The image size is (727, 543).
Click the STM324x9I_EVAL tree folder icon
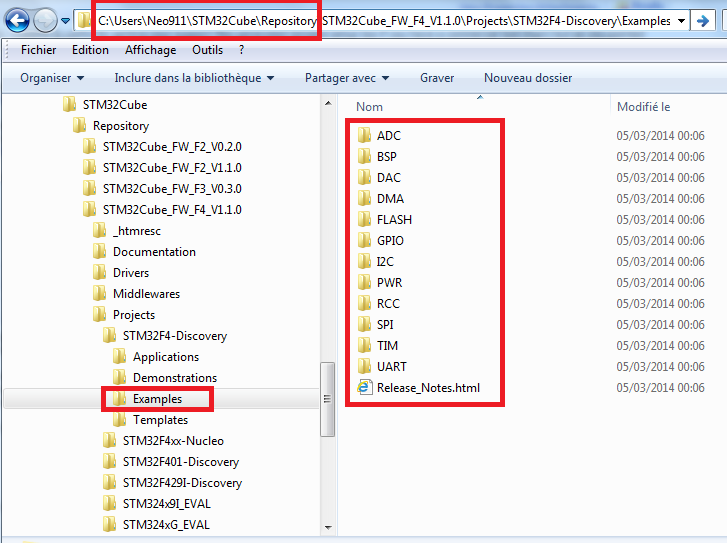(109, 504)
